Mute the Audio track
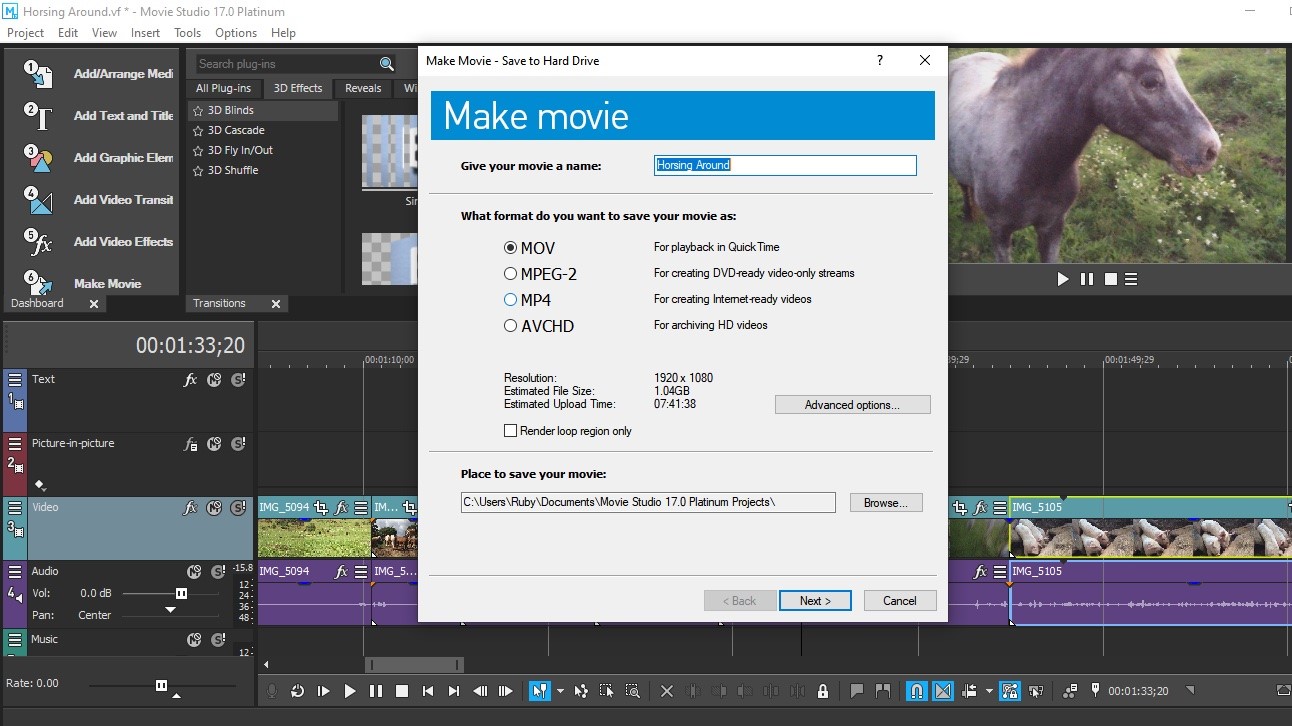 pos(194,572)
